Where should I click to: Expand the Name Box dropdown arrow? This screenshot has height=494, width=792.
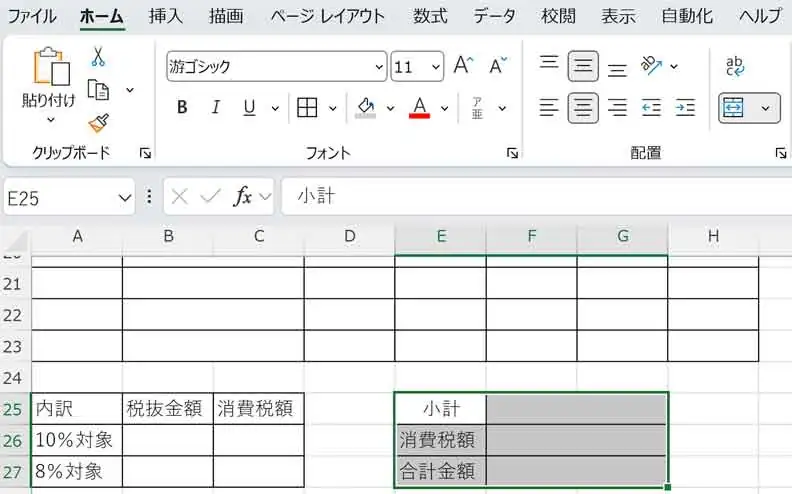point(124,197)
